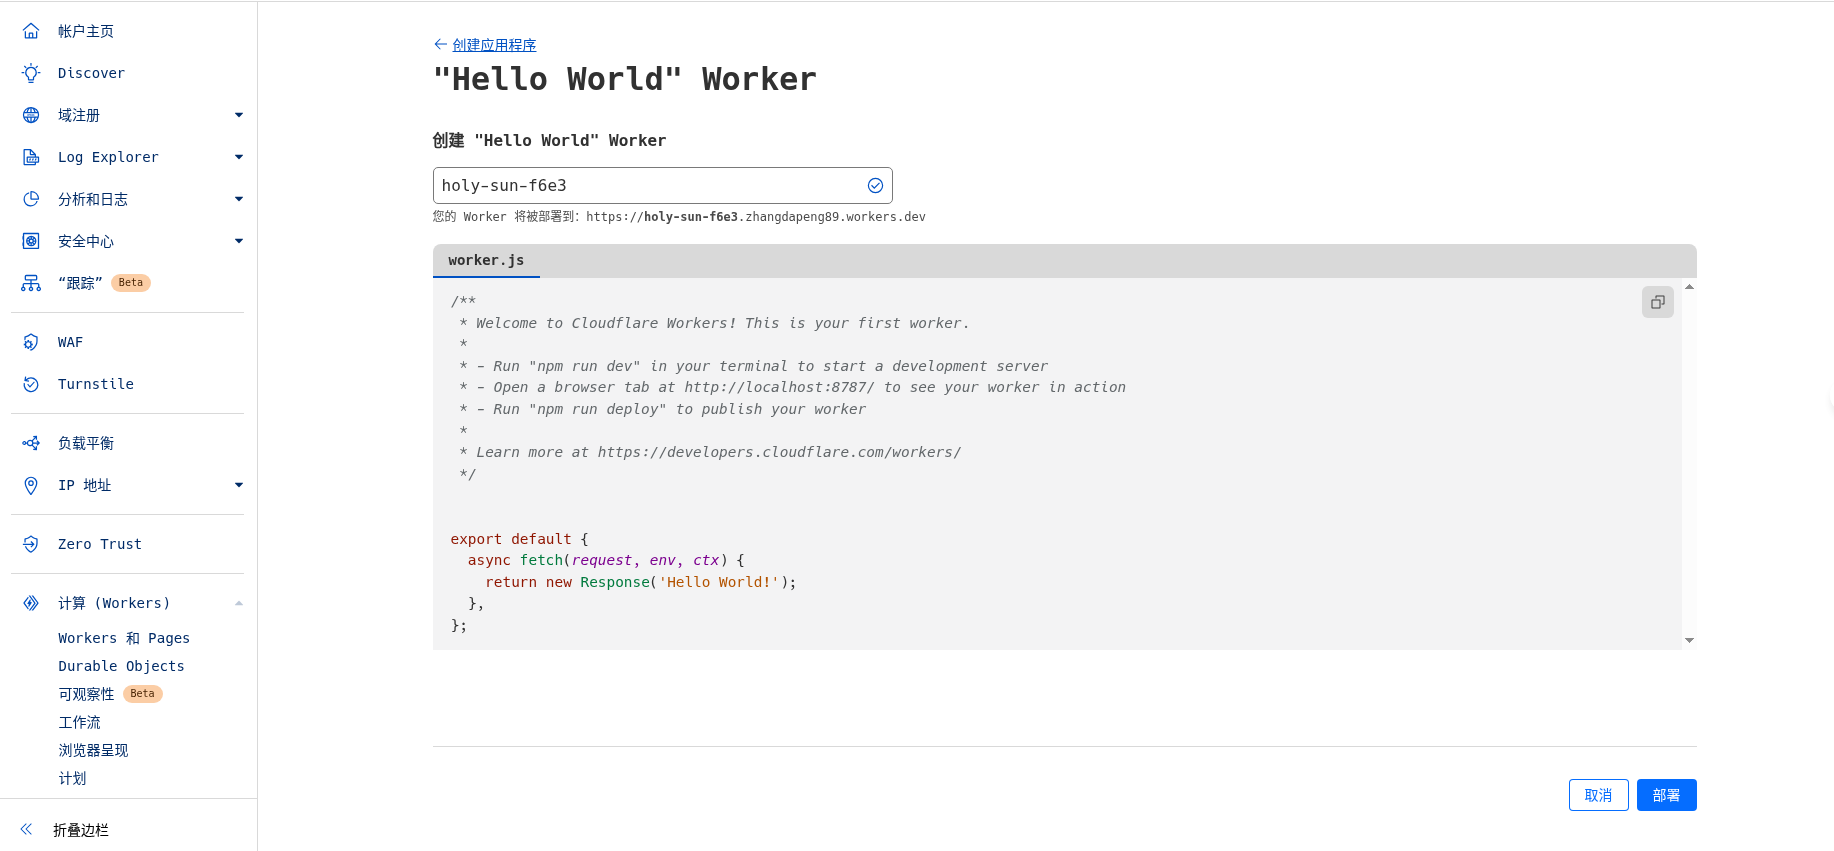The height and width of the screenshot is (851, 1834).
Task: Expand the Log Explorer menu arrow
Action: 239,157
